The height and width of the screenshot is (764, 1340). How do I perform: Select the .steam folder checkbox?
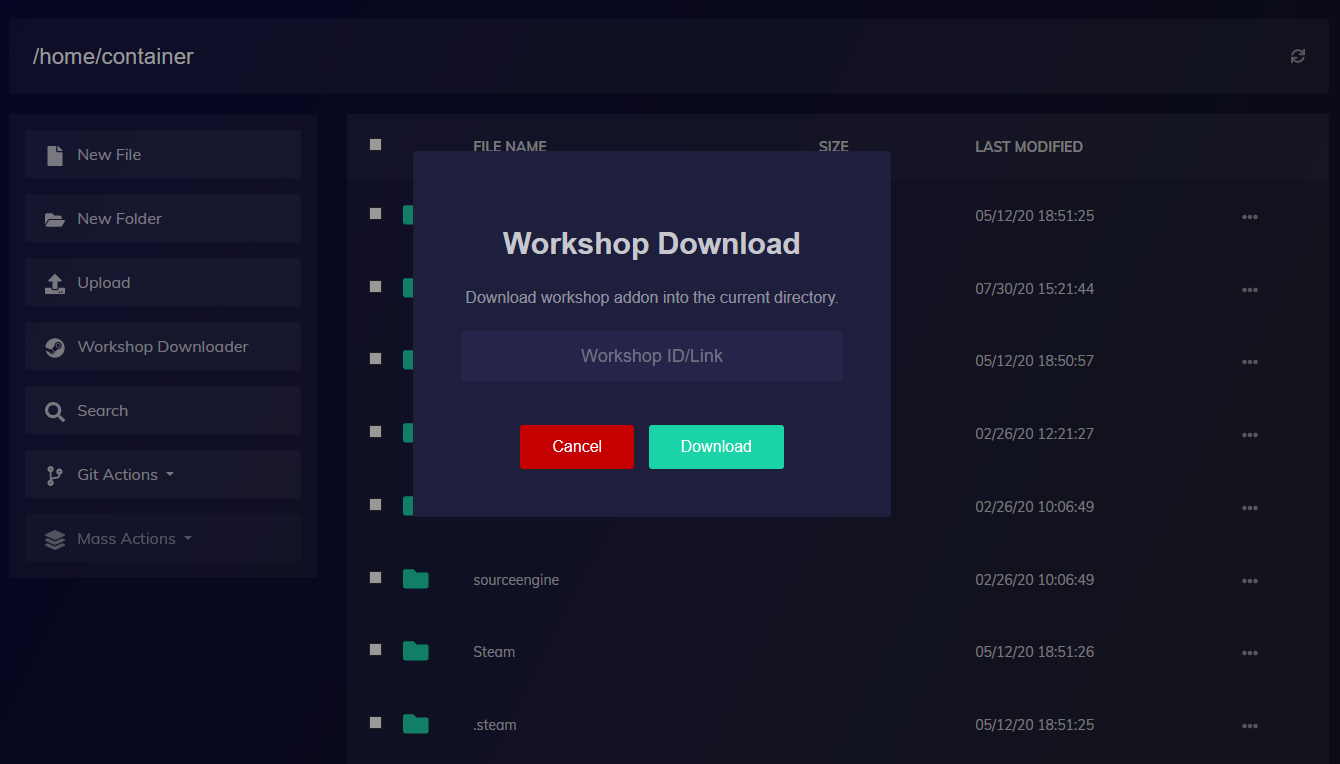point(376,722)
